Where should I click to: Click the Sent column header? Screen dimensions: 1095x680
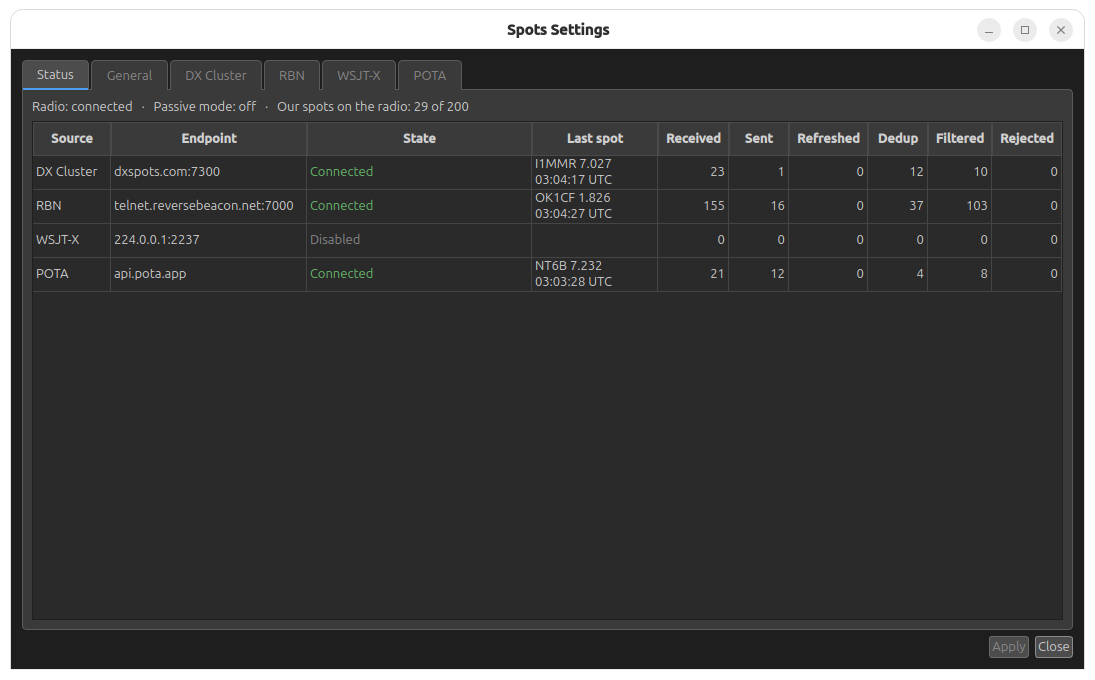click(758, 138)
